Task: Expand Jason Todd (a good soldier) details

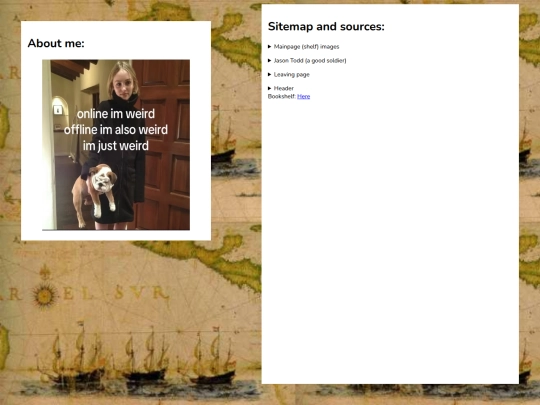Action: coord(307,61)
